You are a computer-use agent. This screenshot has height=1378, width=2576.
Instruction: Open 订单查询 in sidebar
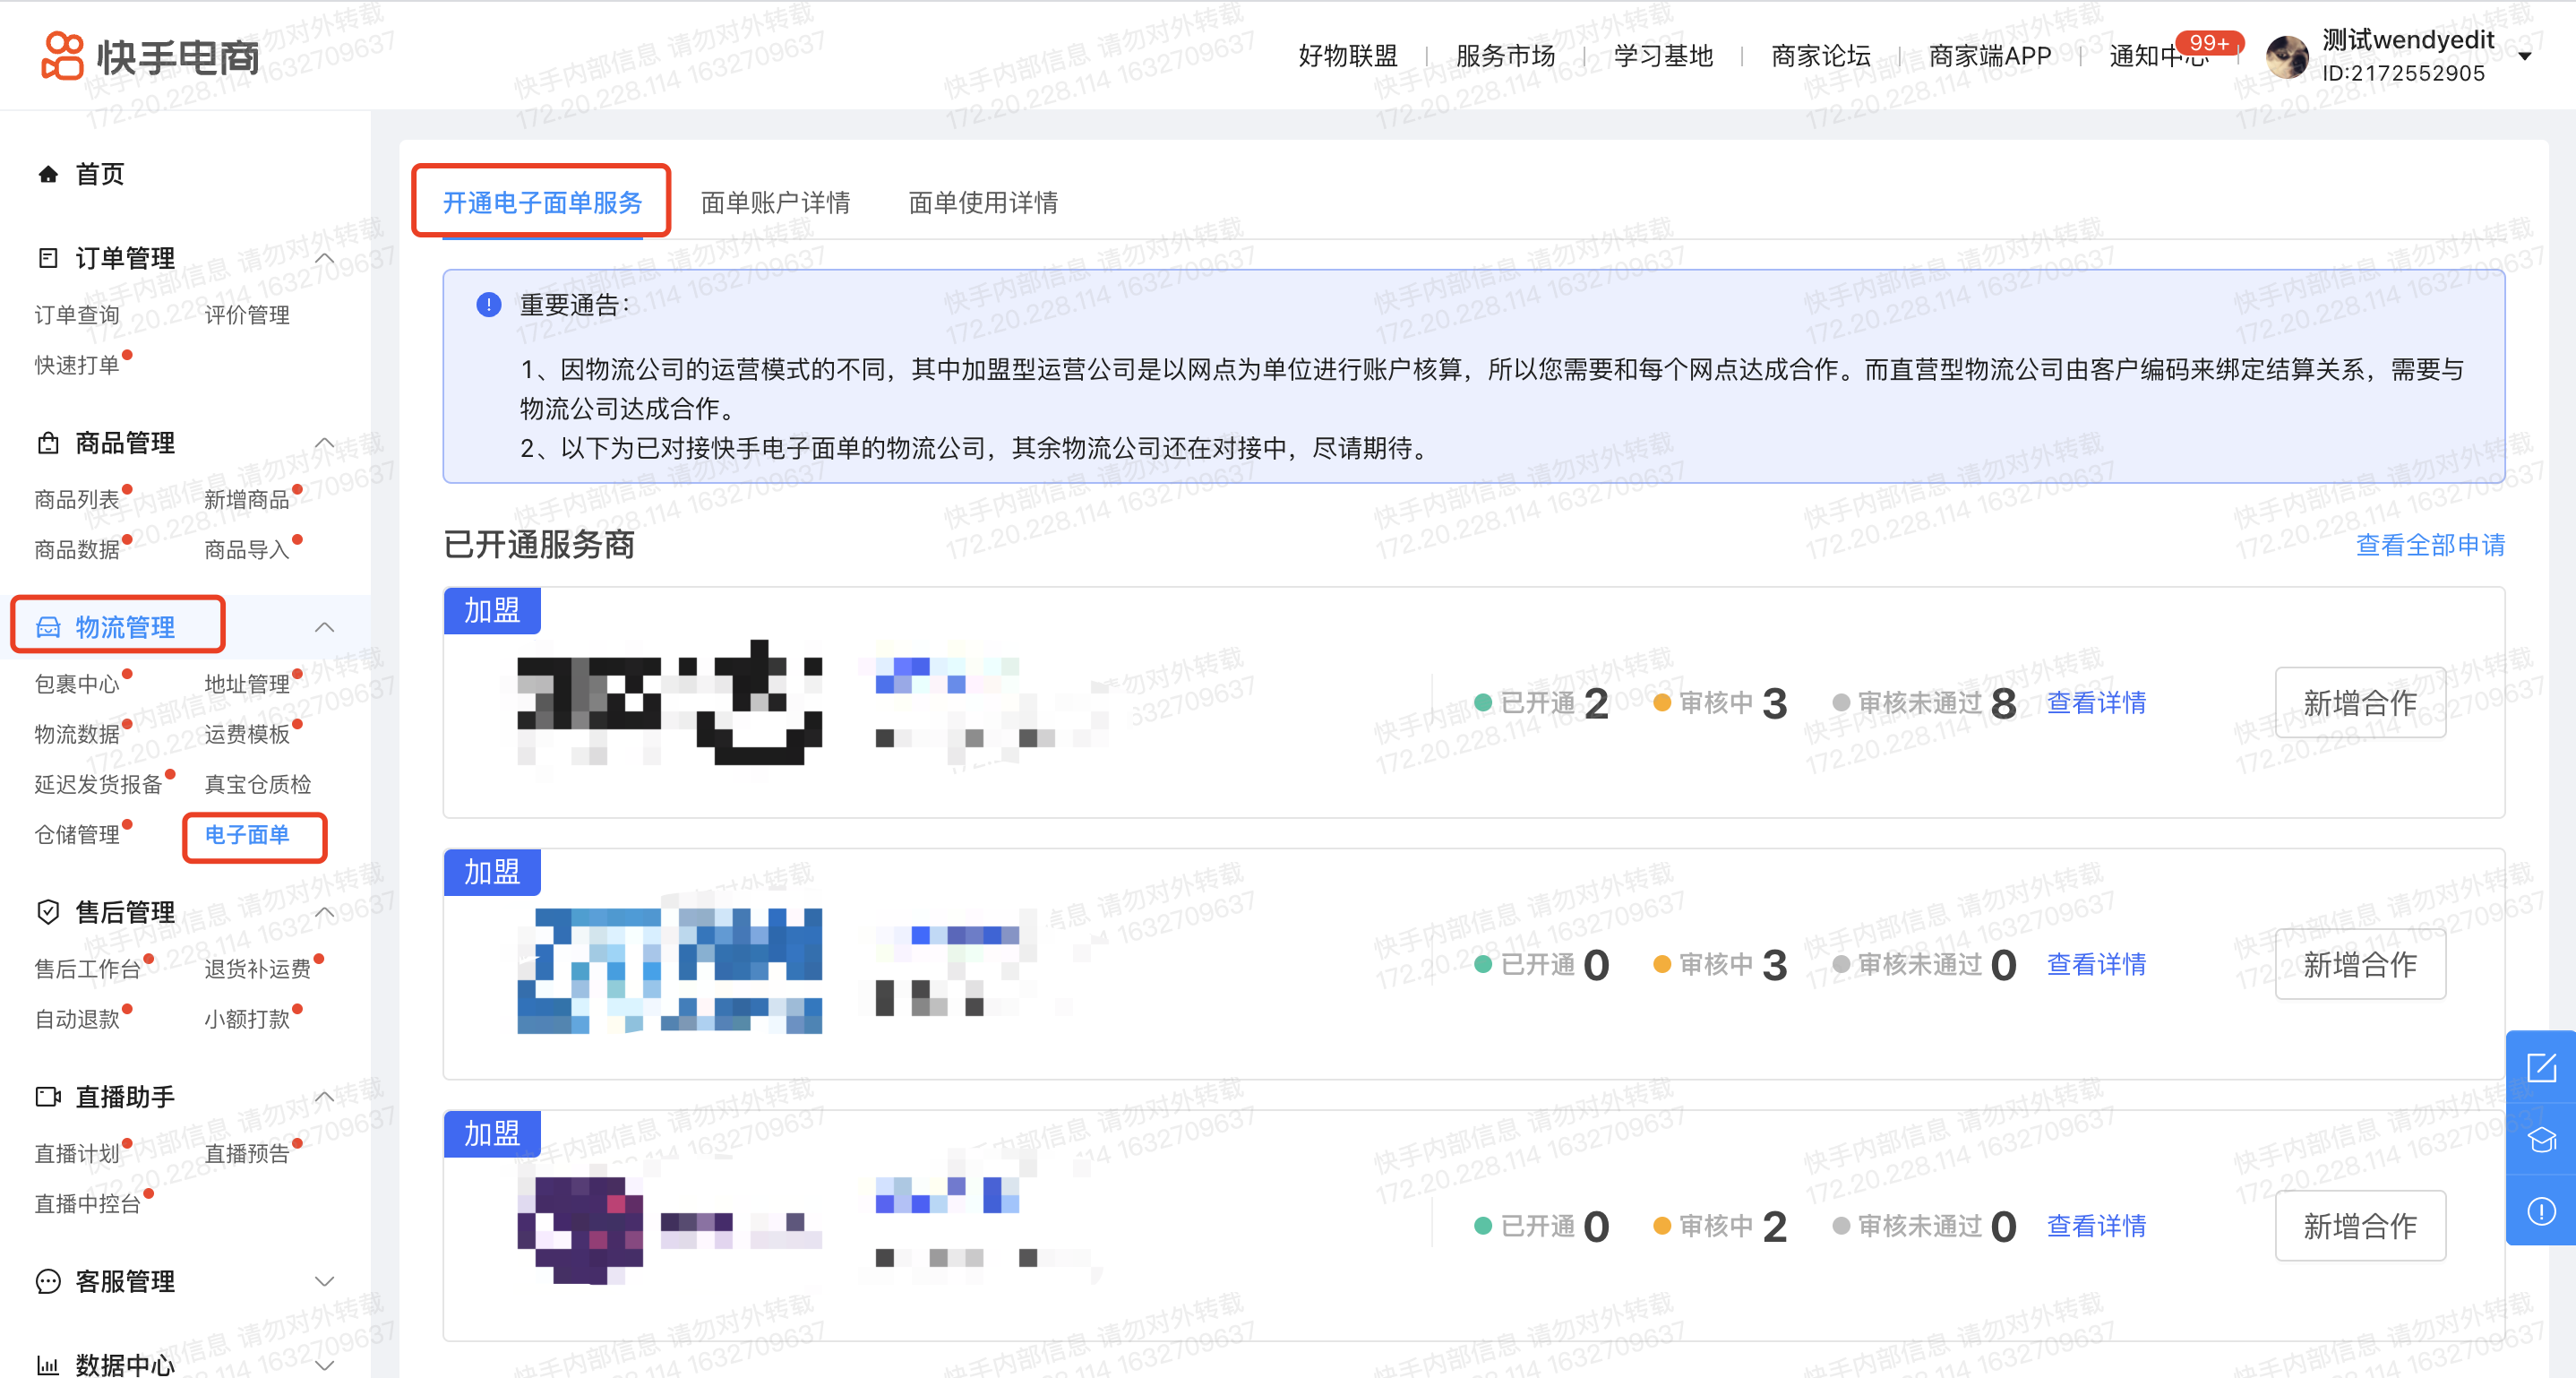(x=77, y=315)
